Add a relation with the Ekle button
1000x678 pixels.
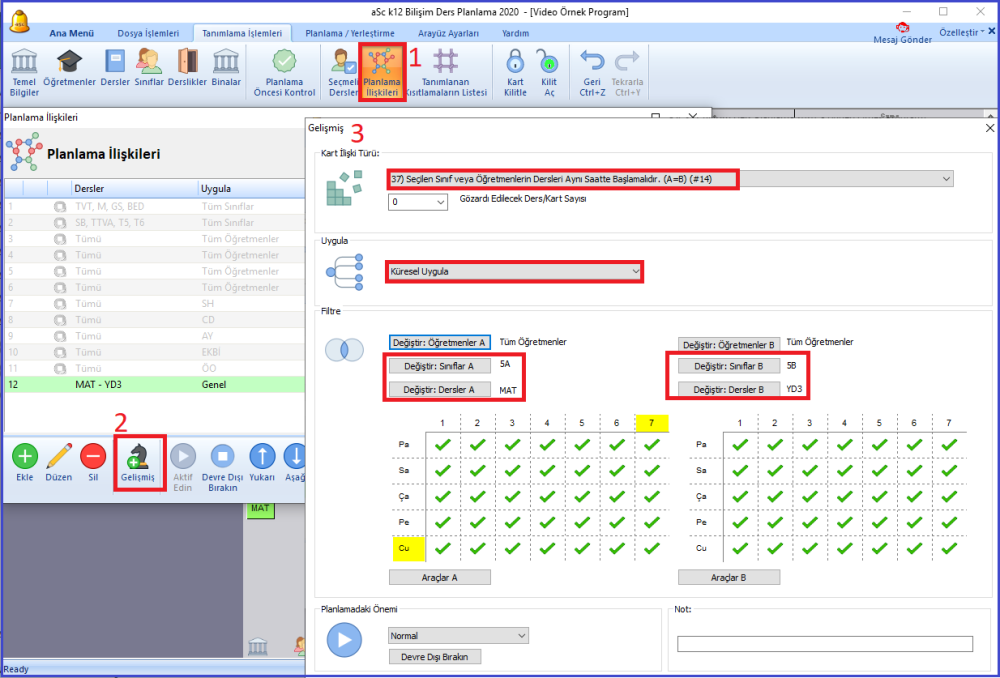pos(25,462)
